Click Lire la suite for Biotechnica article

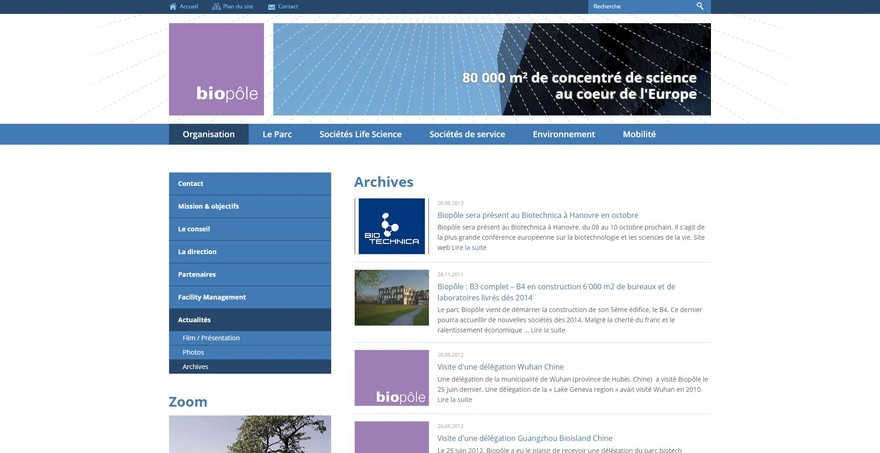(469, 248)
